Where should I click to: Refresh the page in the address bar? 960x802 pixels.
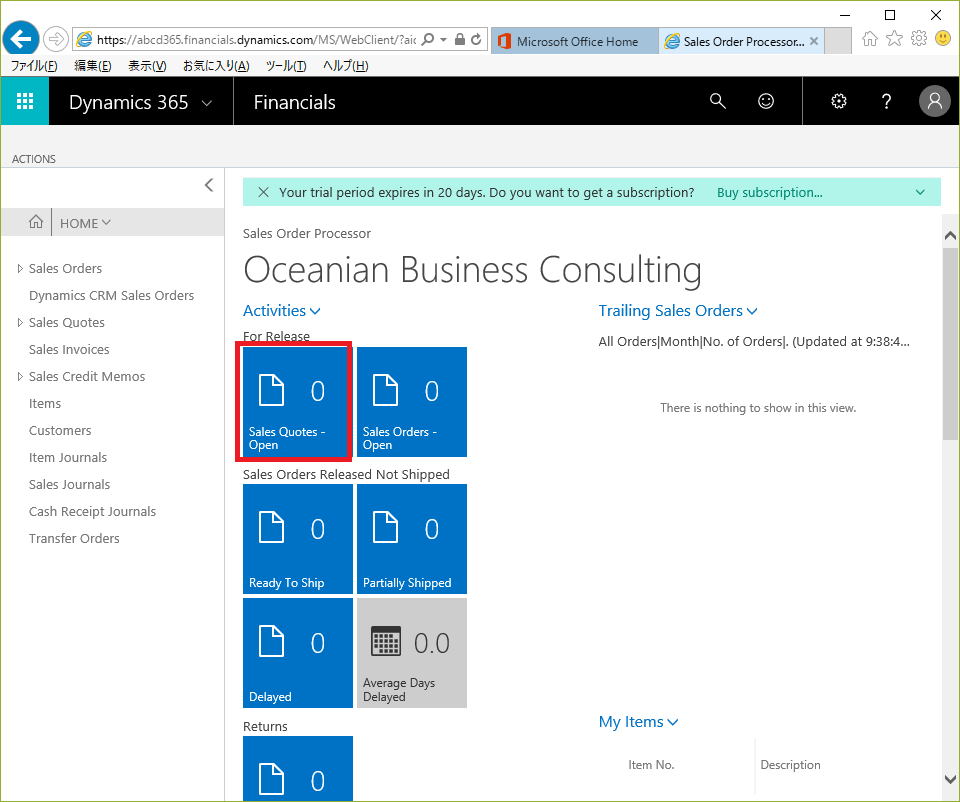pos(476,40)
